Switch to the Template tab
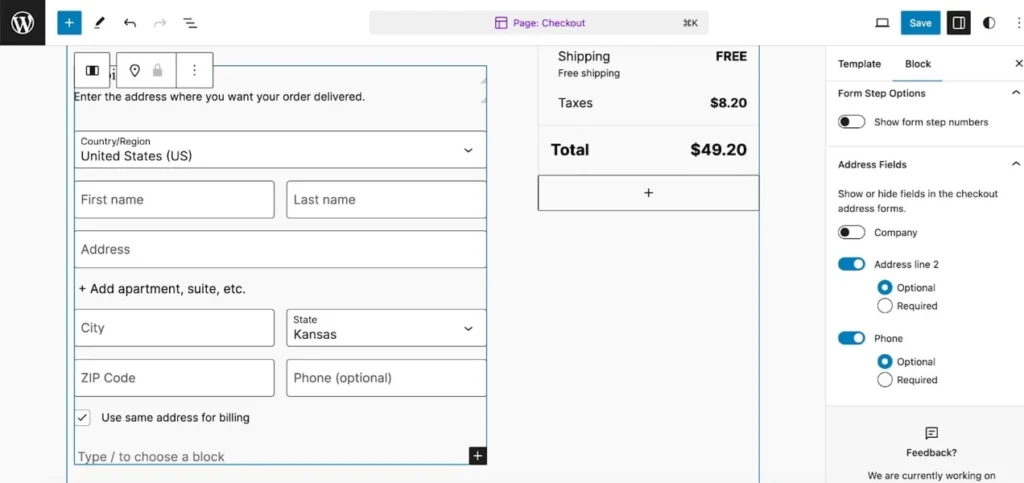 coord(859,64)
